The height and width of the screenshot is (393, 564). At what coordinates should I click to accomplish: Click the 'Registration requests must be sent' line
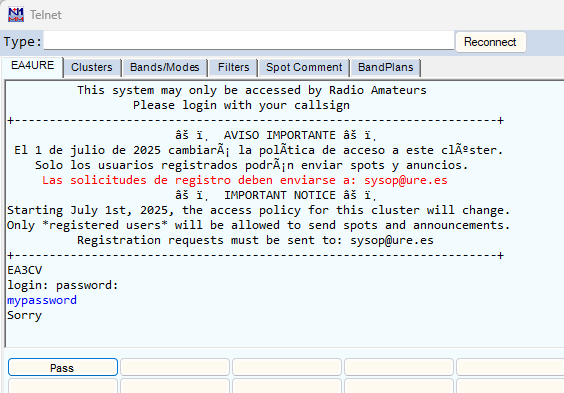pyautogui.click(x=255, y=240)
